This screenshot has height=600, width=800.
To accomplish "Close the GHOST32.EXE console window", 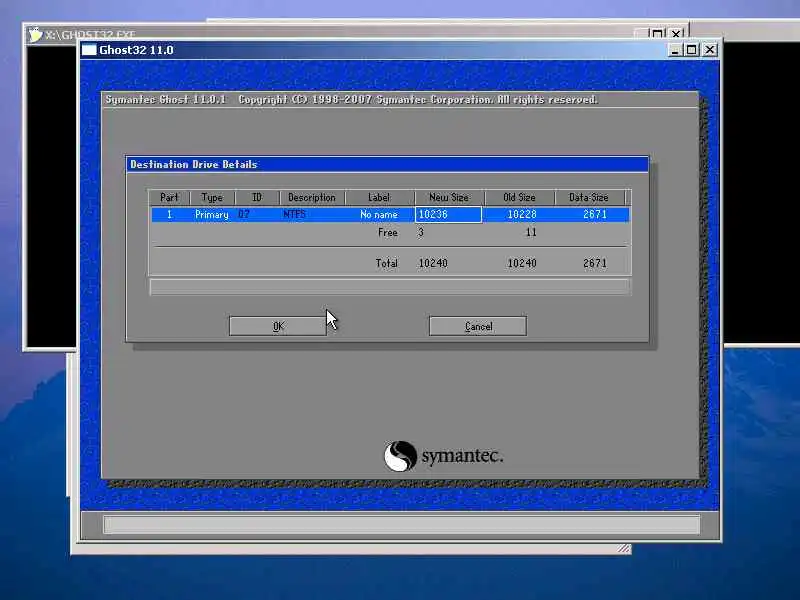I will click(676, 34).
